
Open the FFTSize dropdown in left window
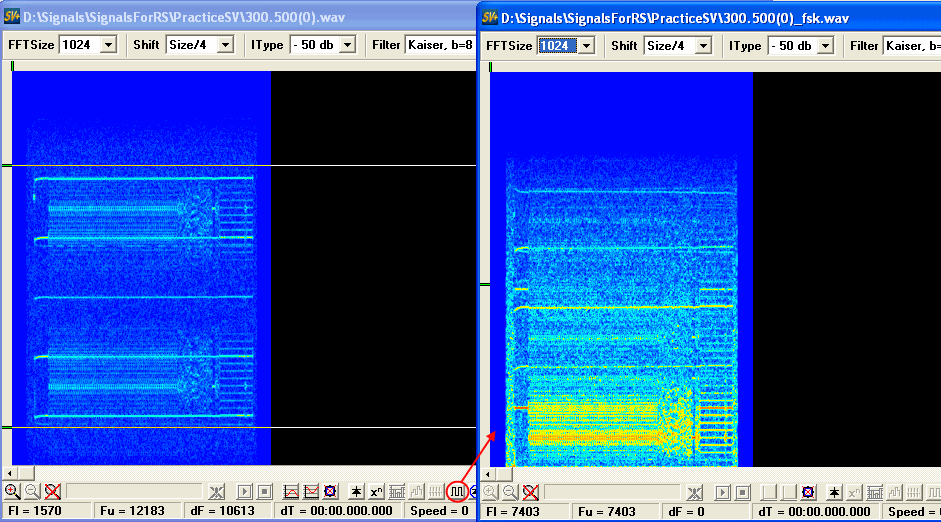(x=108, y=45)
